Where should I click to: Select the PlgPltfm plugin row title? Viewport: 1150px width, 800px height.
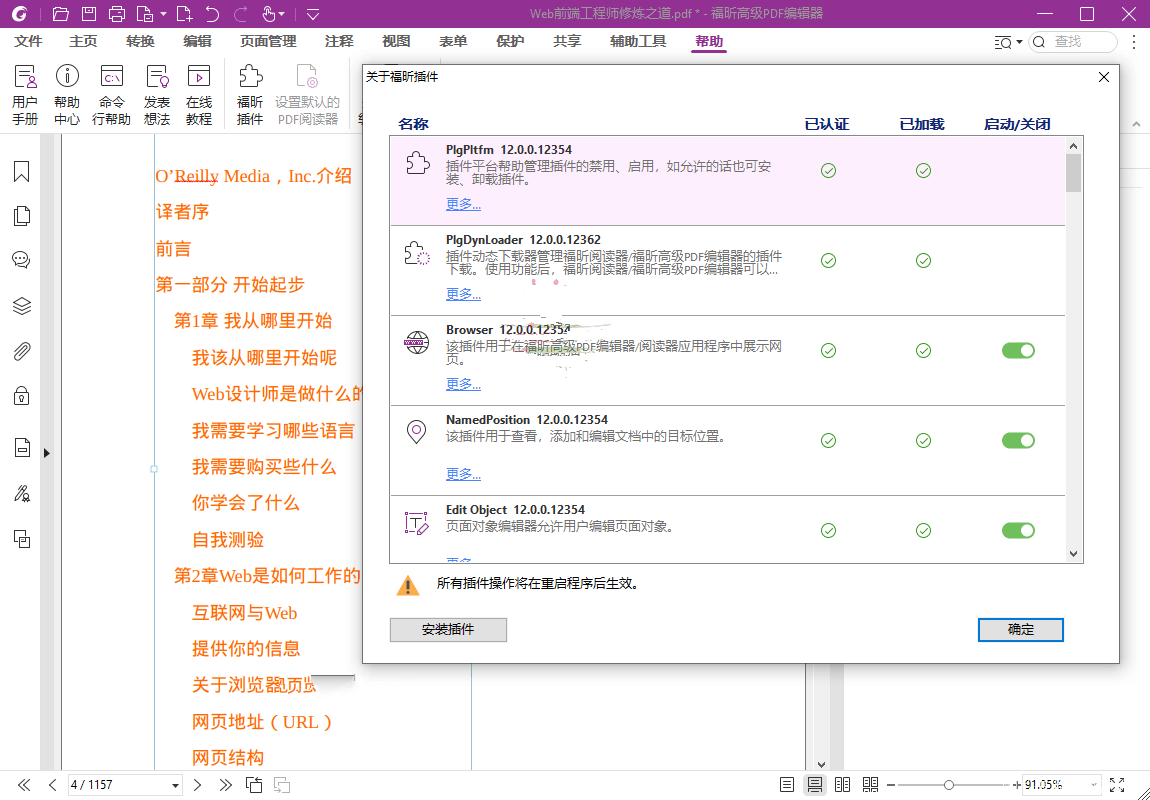509,150
